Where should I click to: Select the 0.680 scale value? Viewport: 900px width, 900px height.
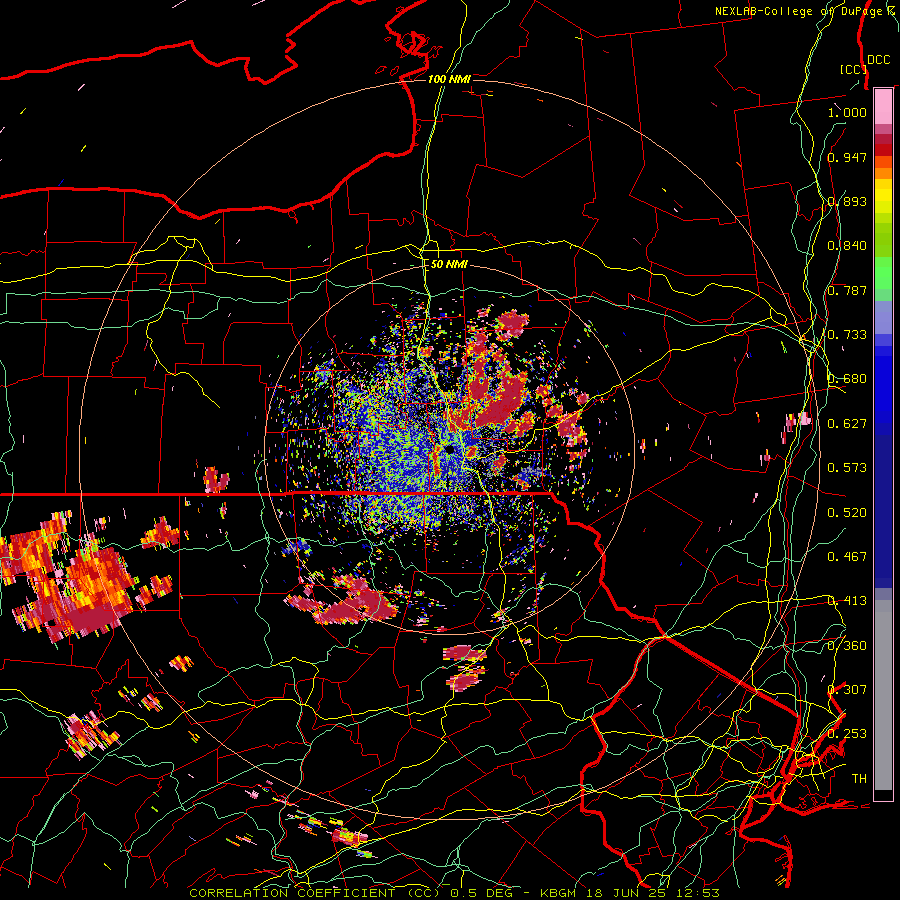[x=847, y=379]
